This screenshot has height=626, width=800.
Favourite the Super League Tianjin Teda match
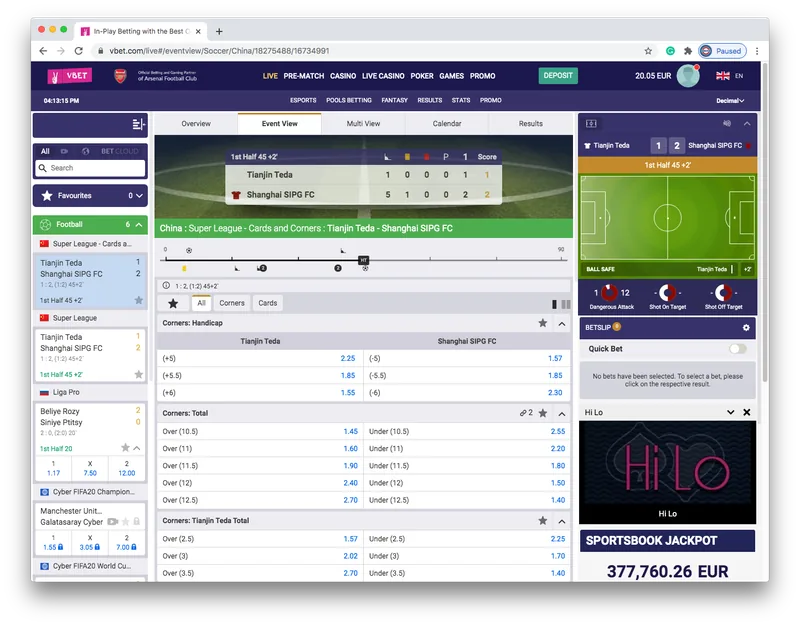pos(138,374)
